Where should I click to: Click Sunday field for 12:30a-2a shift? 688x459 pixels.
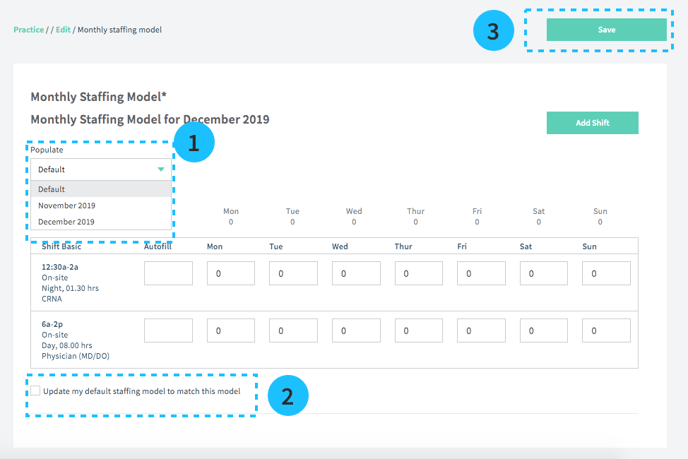[x=606, y=274]
